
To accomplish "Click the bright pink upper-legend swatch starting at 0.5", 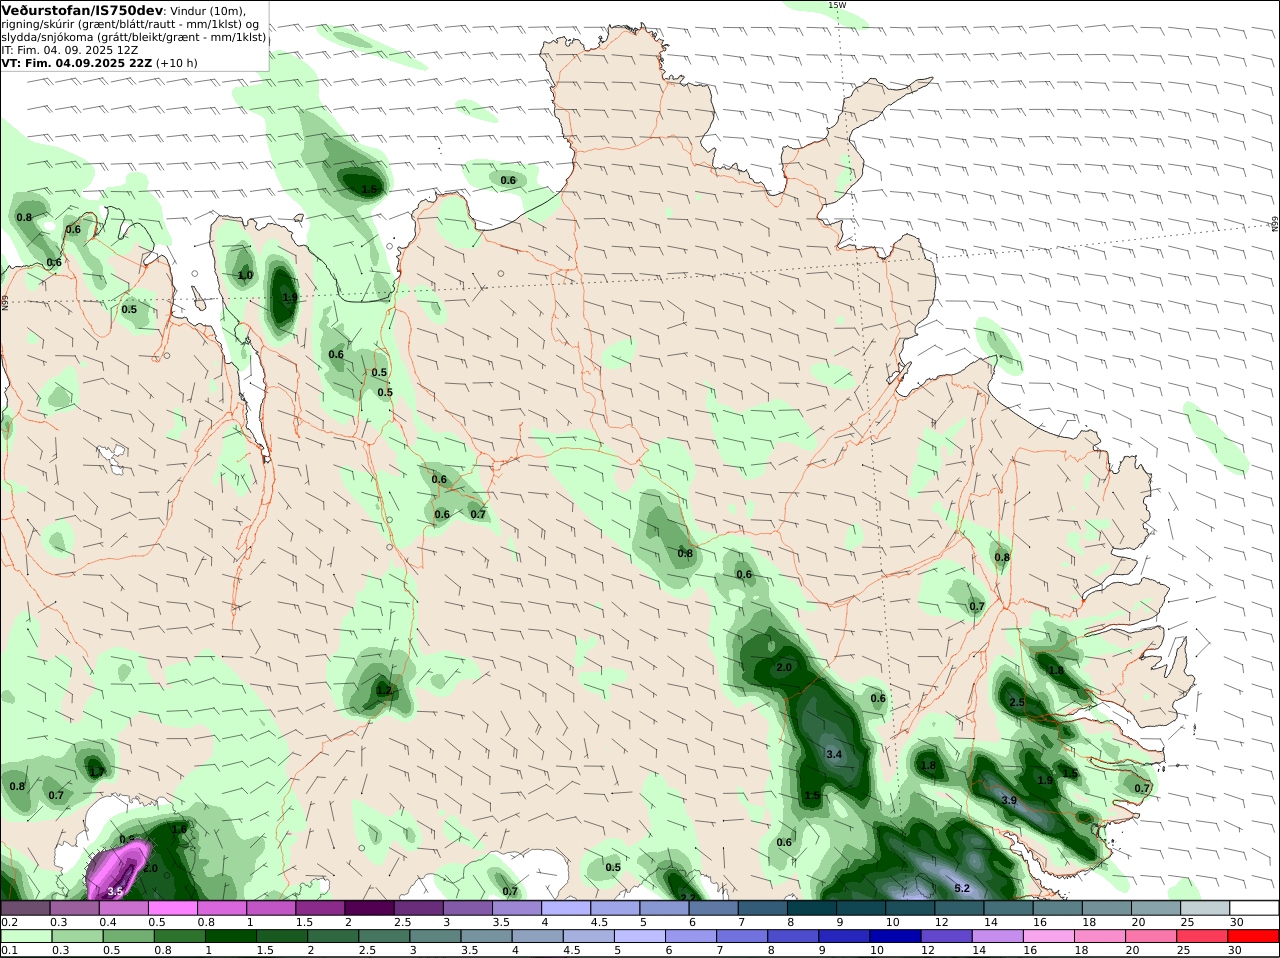I will tap(172, 908).
